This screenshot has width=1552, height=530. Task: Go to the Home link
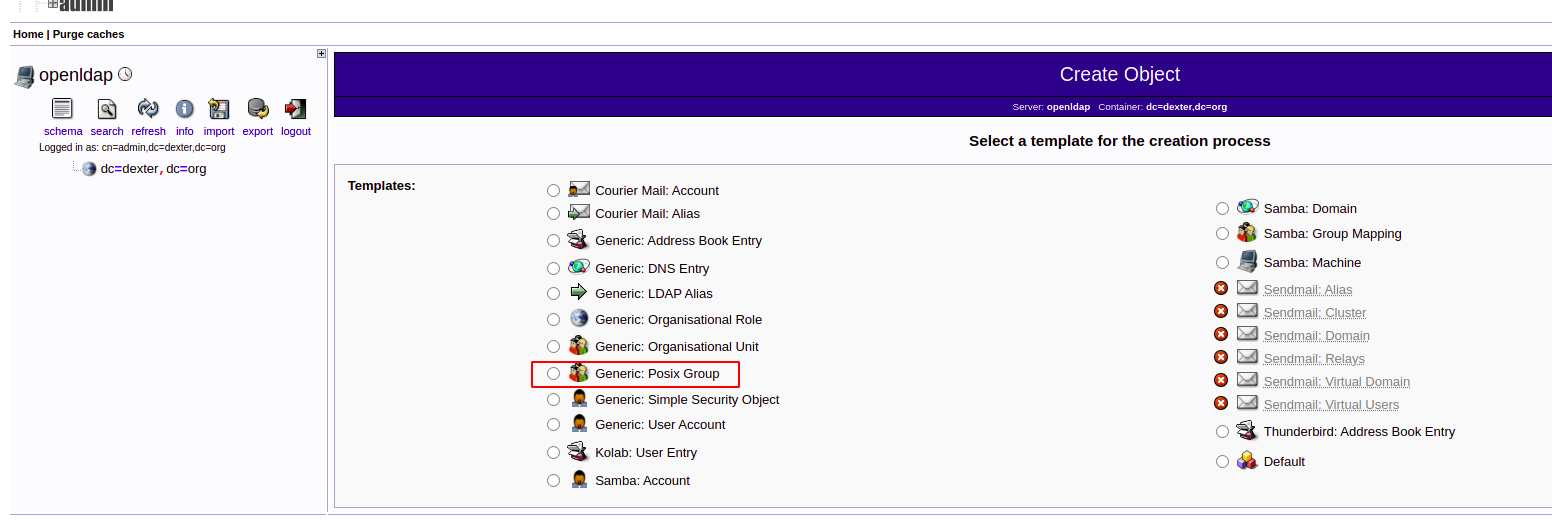pos(28,34)
